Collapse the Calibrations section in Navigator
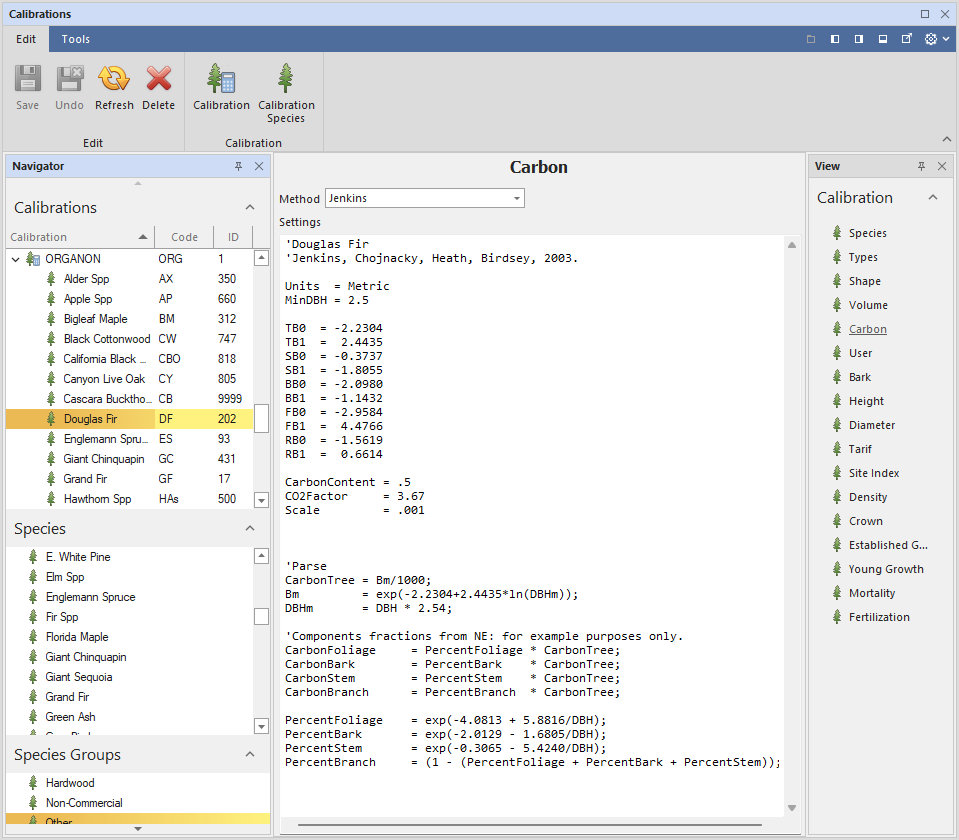Viewport: 959px width, 840px height. [250, 207]
